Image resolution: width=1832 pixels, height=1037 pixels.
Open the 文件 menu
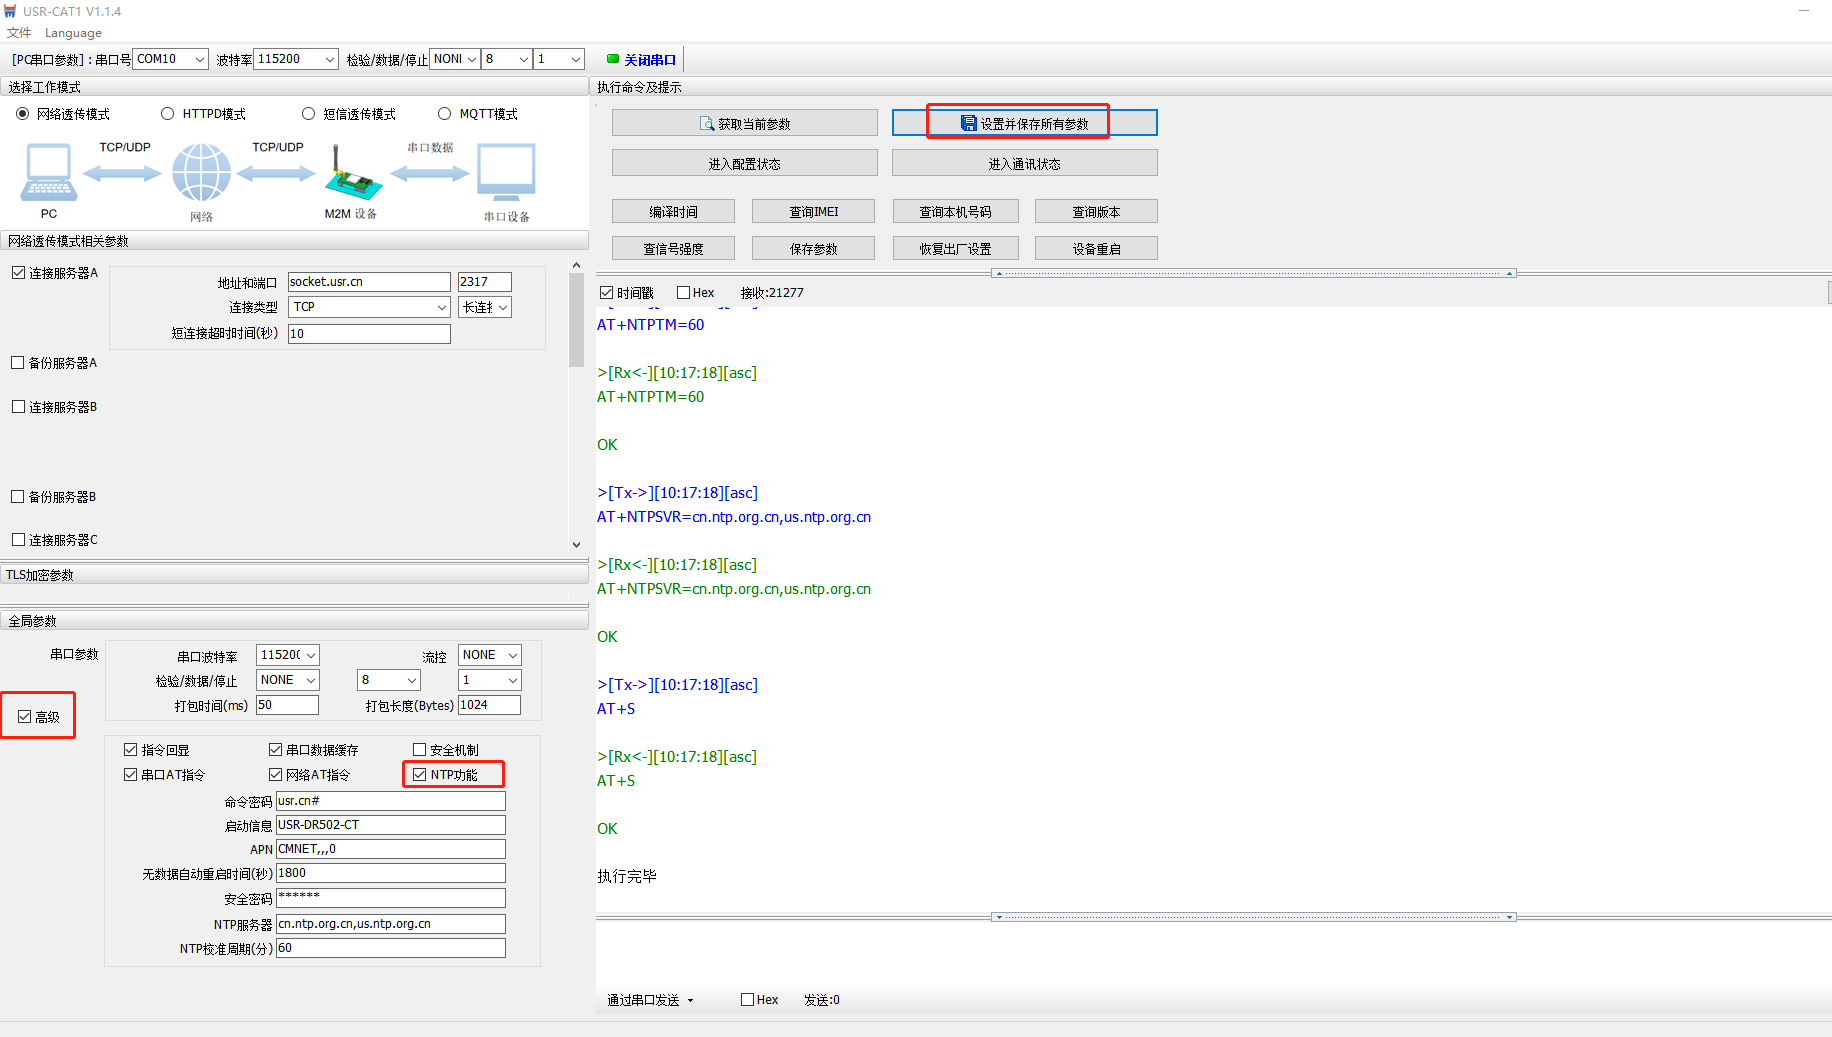point(19,33)
